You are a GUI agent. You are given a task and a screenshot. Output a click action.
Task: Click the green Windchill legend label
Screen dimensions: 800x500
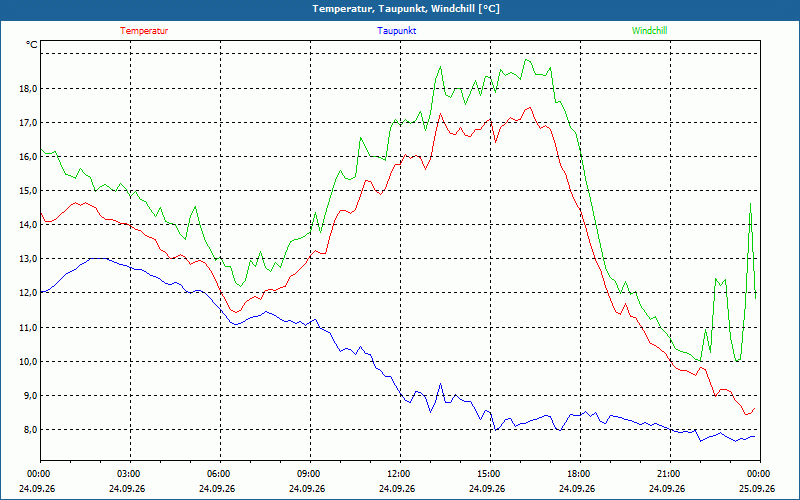click(x=649, y=31)
